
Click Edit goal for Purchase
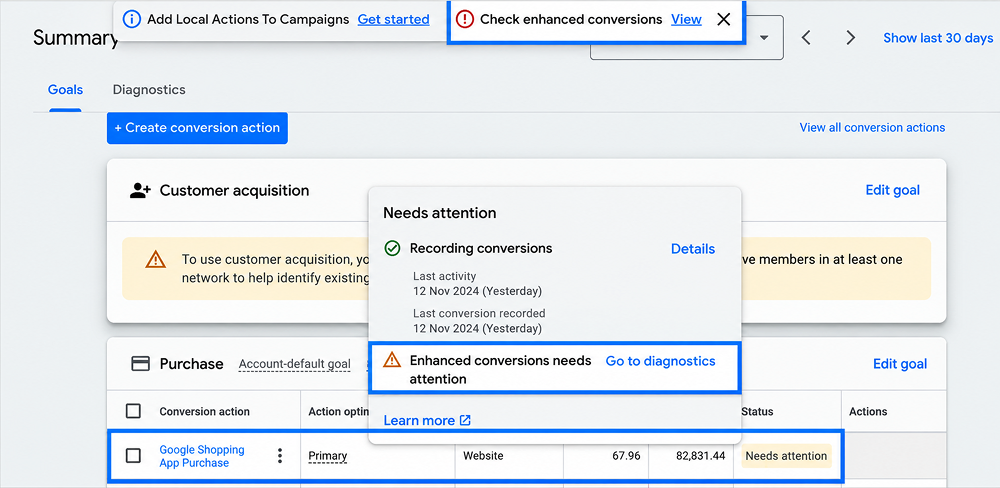click(900, 364)
